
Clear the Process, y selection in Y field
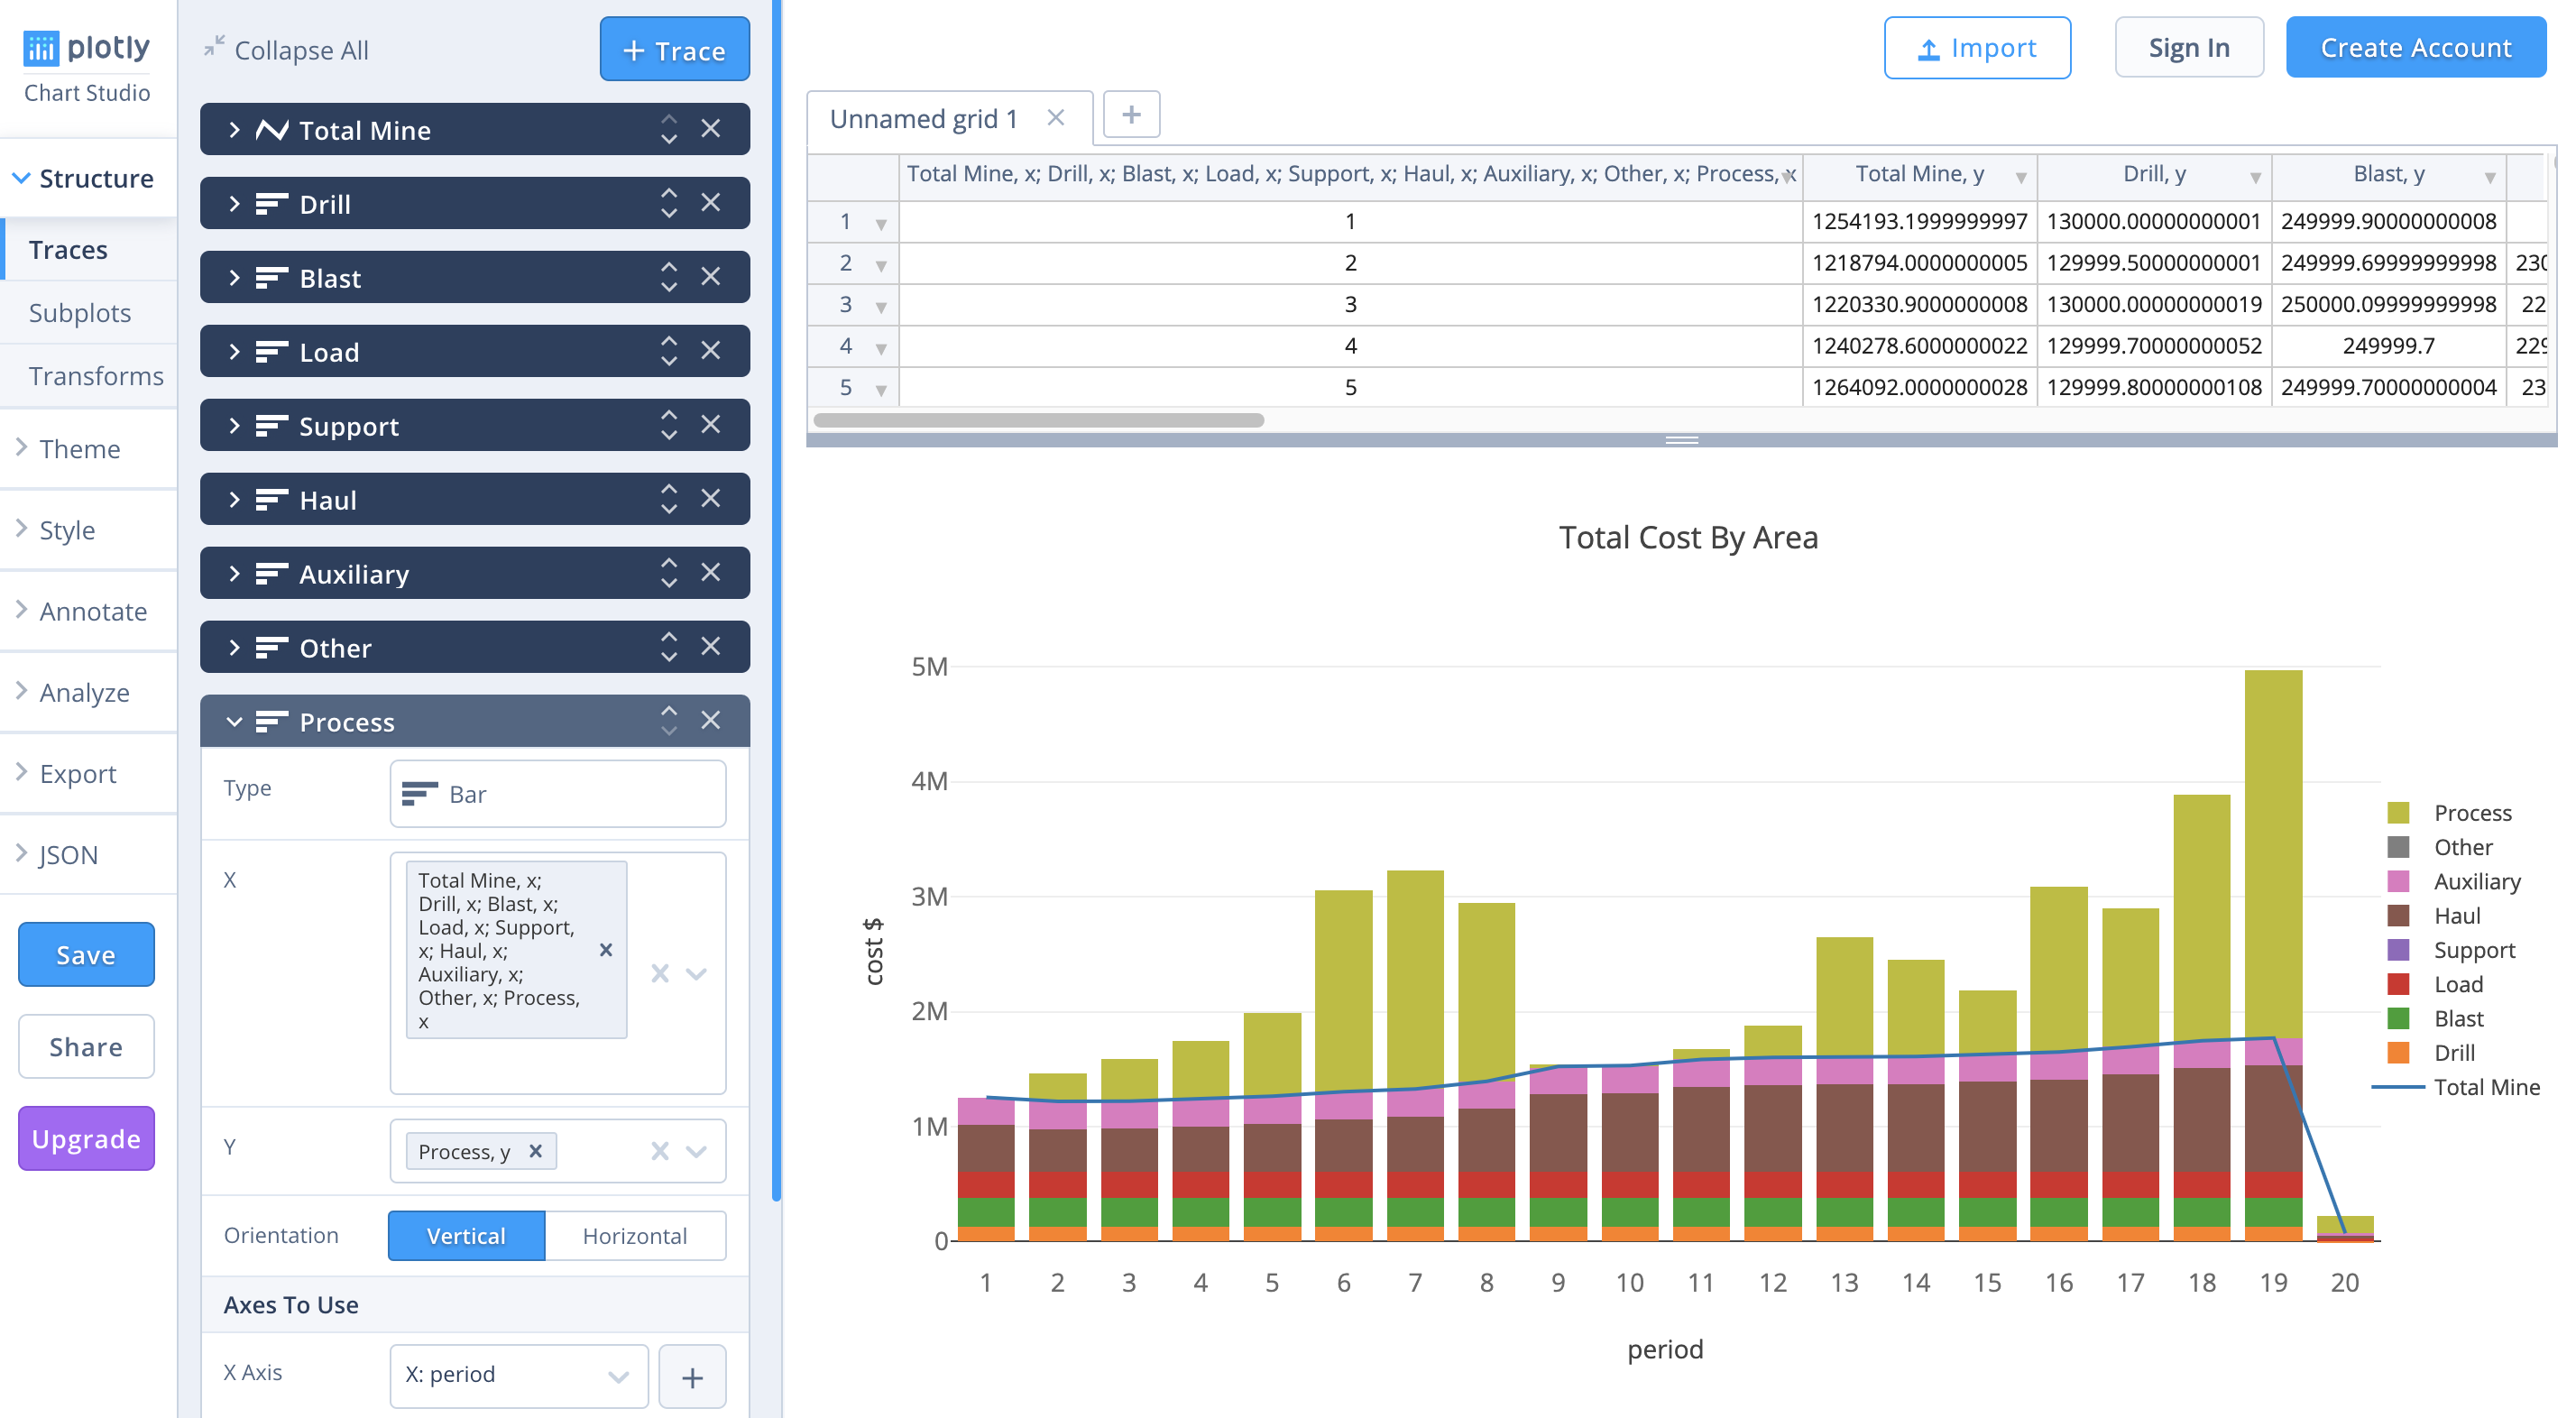[x=535, y=1151]
